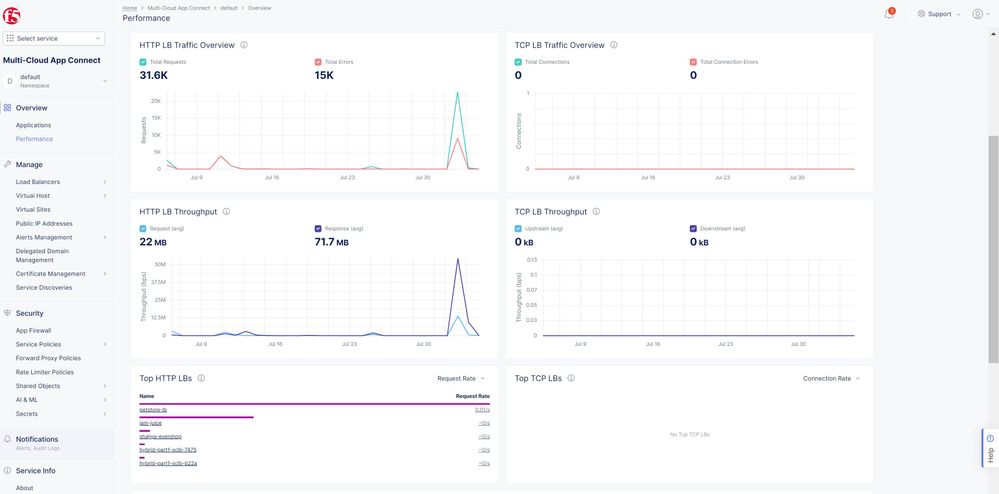Click the user account profile icon
999x494 pixels.
point(977,14)
